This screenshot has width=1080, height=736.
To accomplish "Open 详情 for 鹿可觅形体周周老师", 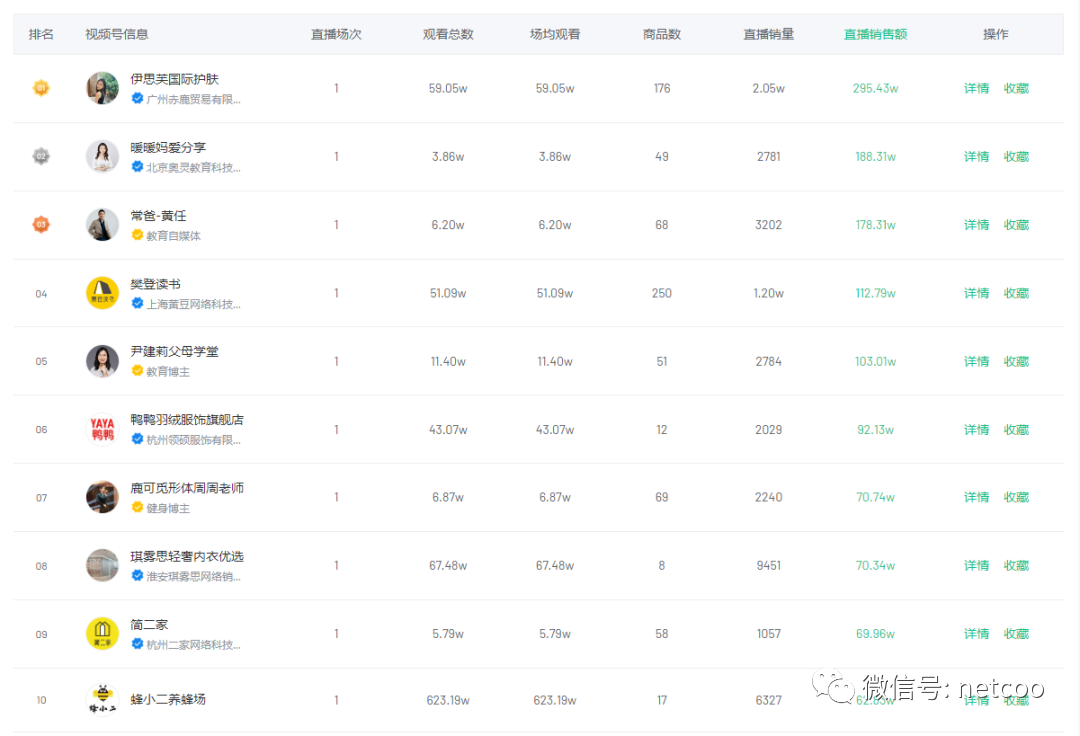I will pyautogui.click(x=976, y=496).
